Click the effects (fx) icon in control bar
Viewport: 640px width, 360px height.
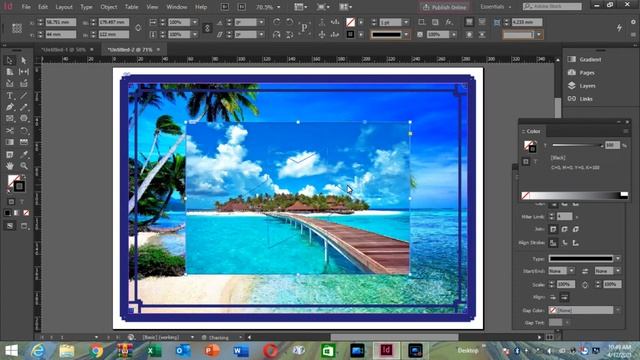(449, 22)
